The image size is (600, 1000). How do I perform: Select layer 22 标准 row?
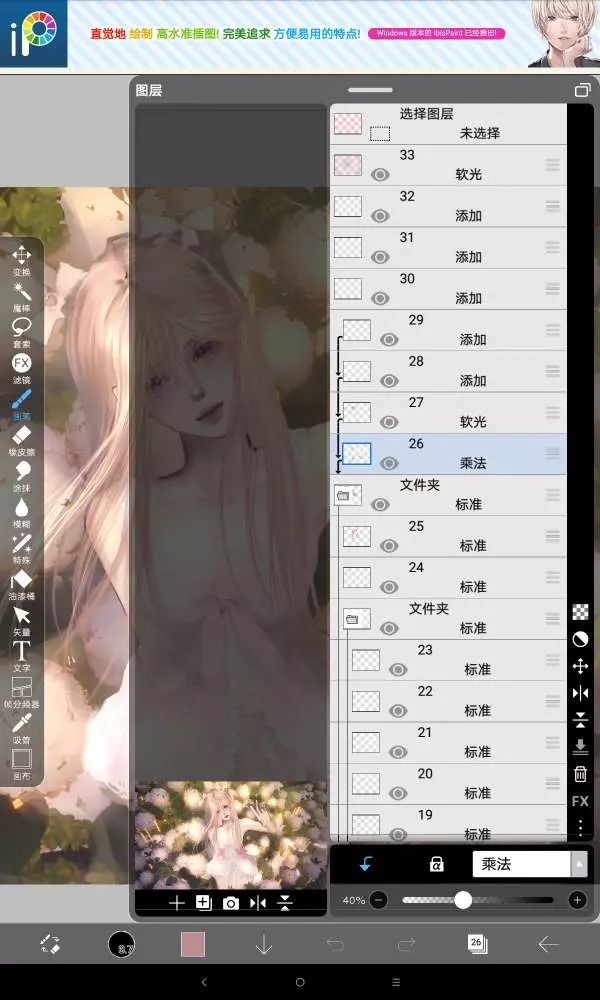[x=448, y=702]
